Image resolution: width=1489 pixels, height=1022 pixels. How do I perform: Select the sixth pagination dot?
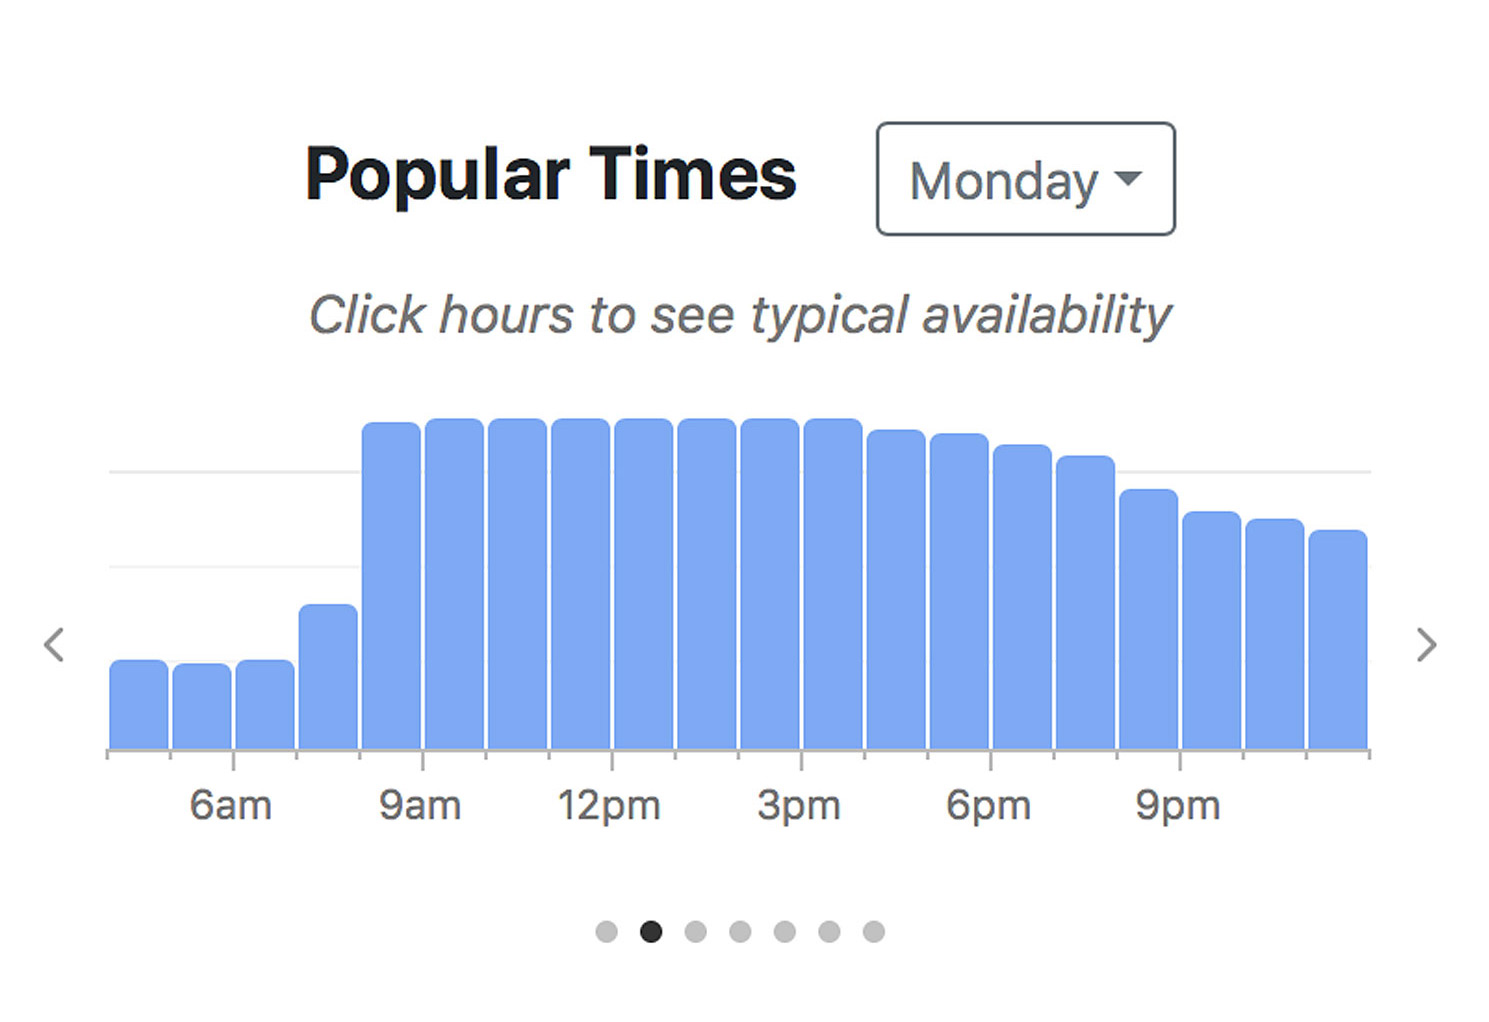(x=829, y=932)
